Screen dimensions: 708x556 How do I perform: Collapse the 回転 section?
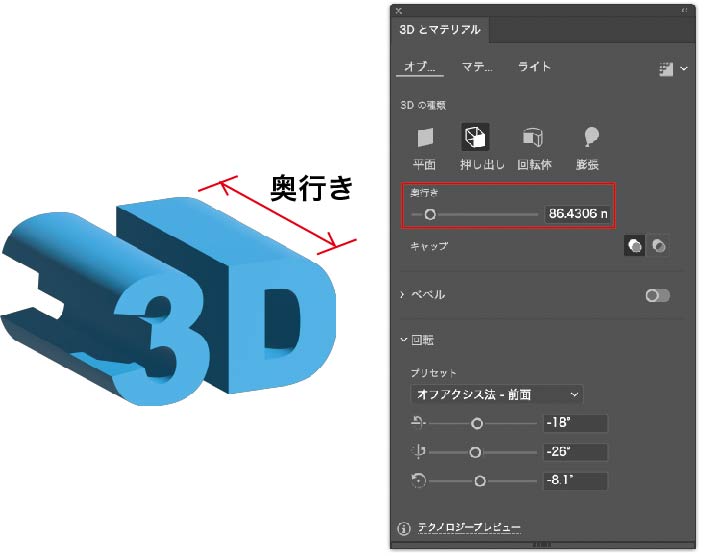pos(403,340)
